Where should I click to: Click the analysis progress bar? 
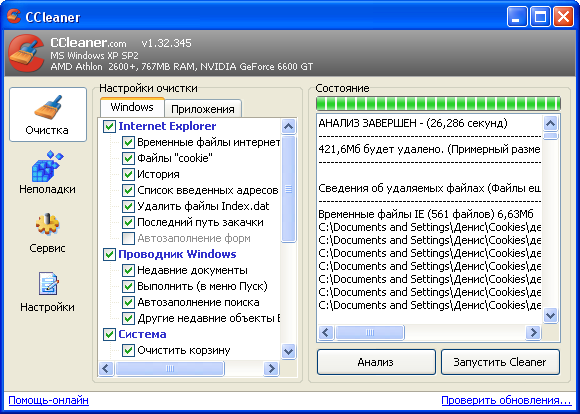(x=438, y=104)
